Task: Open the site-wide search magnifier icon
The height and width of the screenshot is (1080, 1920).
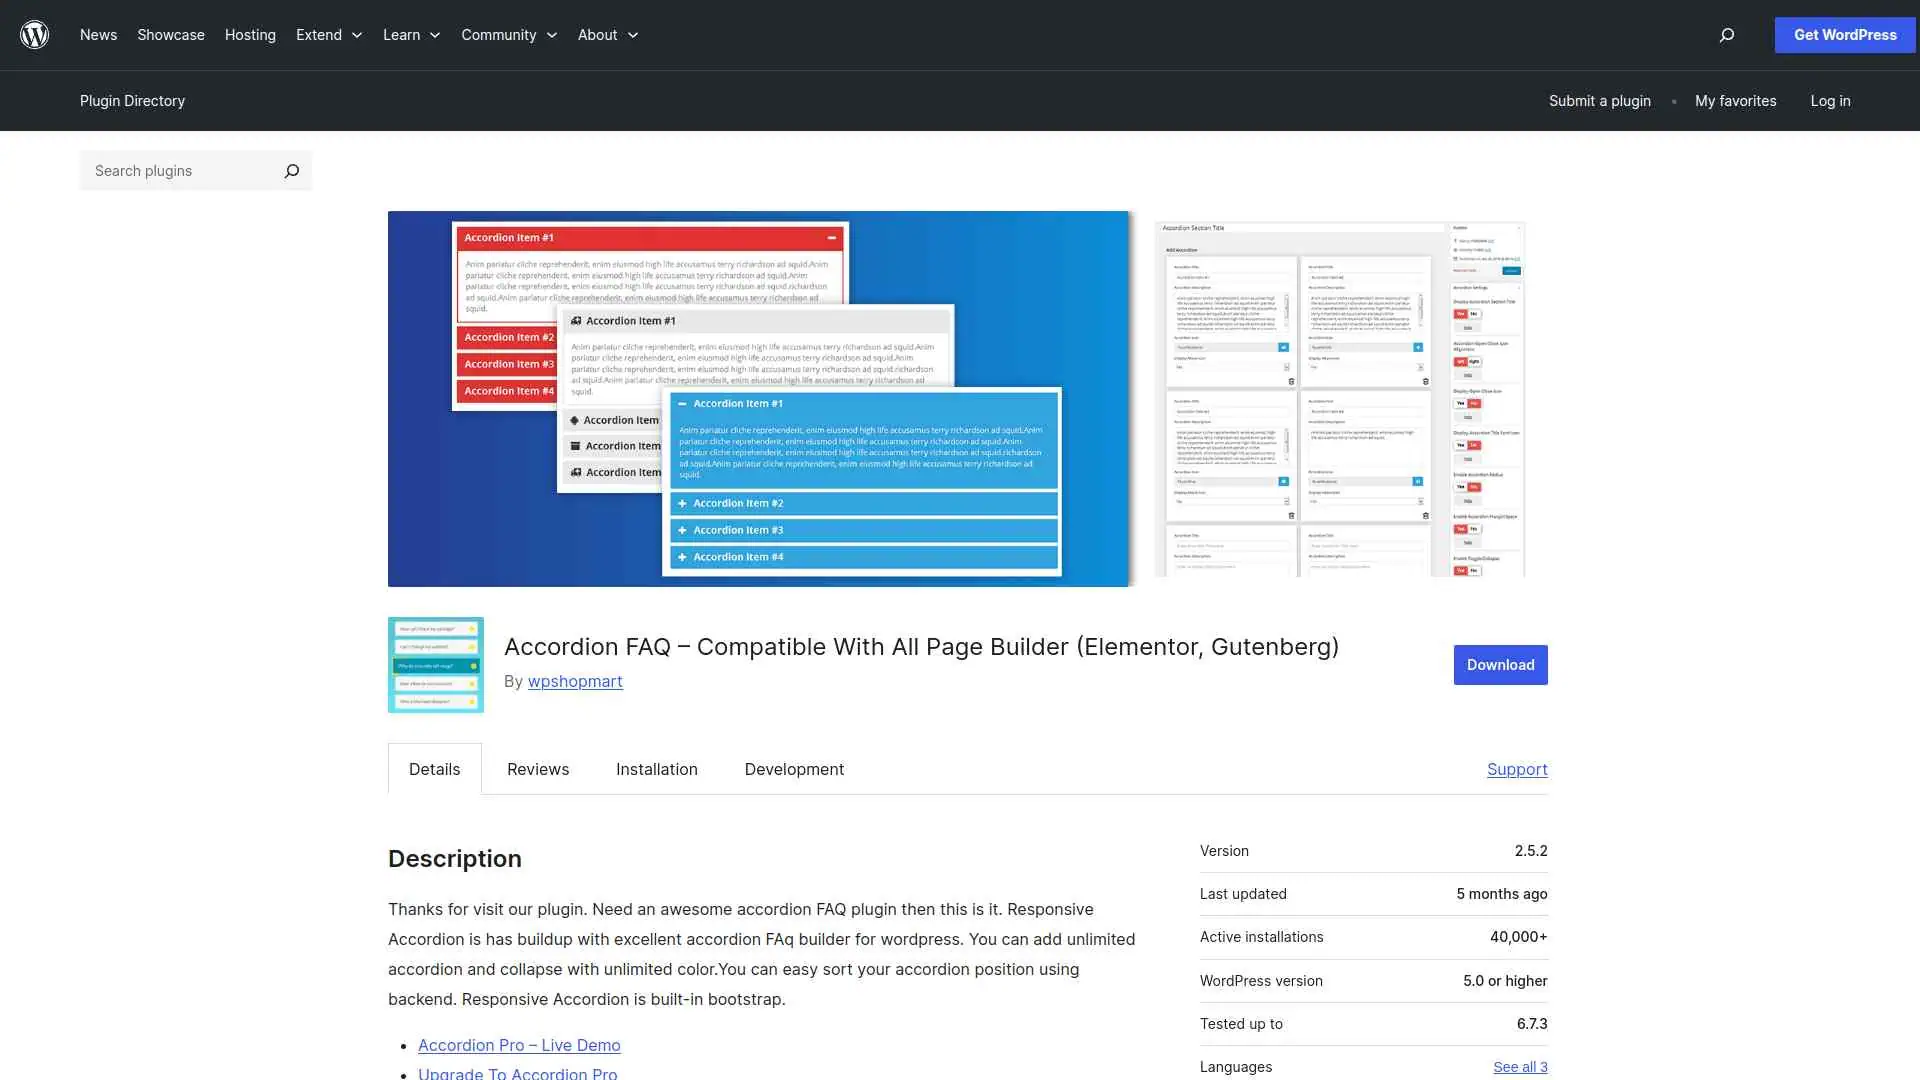Action: tap(1726, 35)
